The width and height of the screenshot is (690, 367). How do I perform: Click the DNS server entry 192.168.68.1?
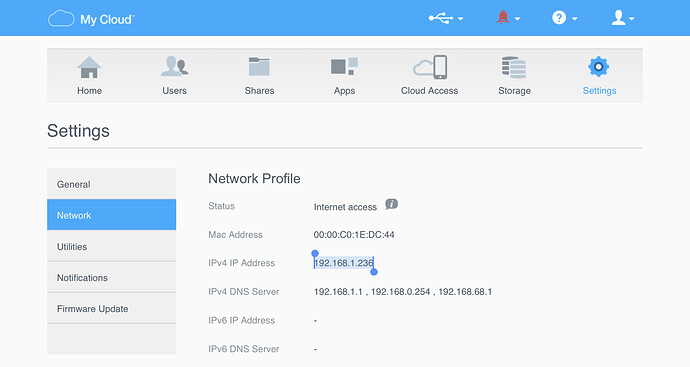tap(465, 292)
